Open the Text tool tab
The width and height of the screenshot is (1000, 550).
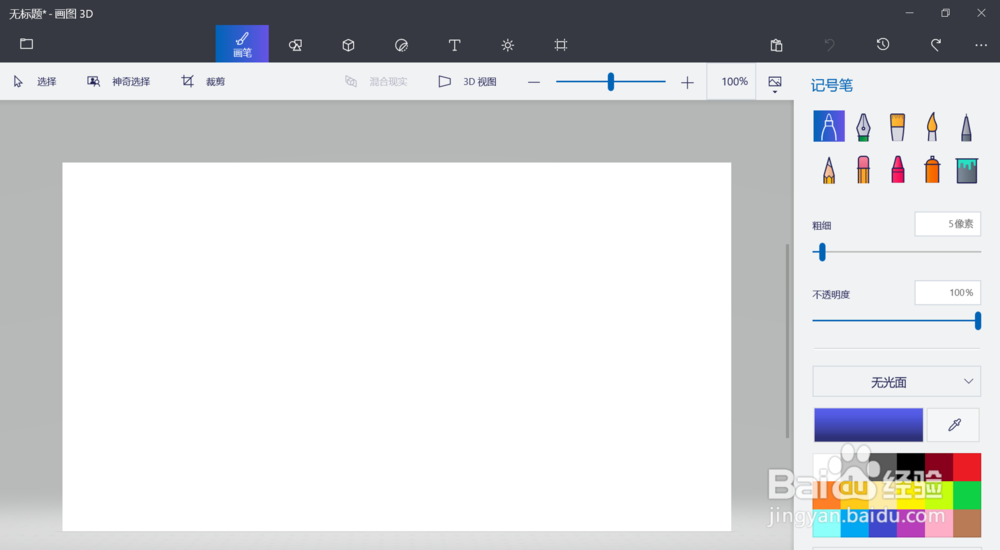(454, 45)
